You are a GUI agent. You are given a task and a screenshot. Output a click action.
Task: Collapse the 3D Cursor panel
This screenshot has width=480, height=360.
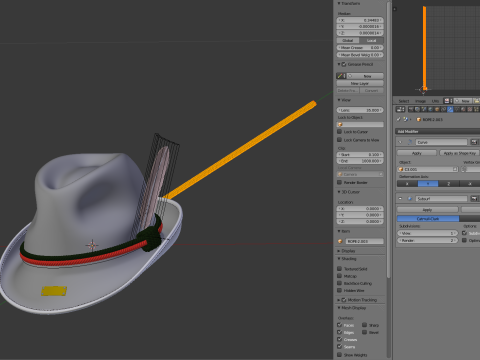point(339,192)
